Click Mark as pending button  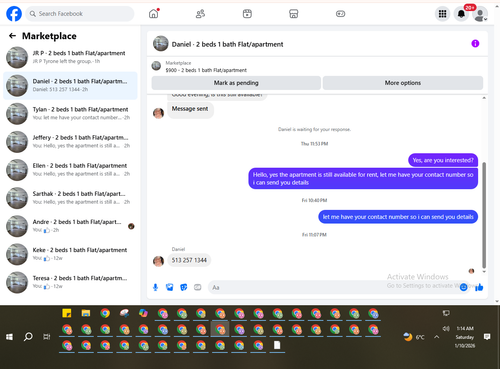tap(236, 83)
